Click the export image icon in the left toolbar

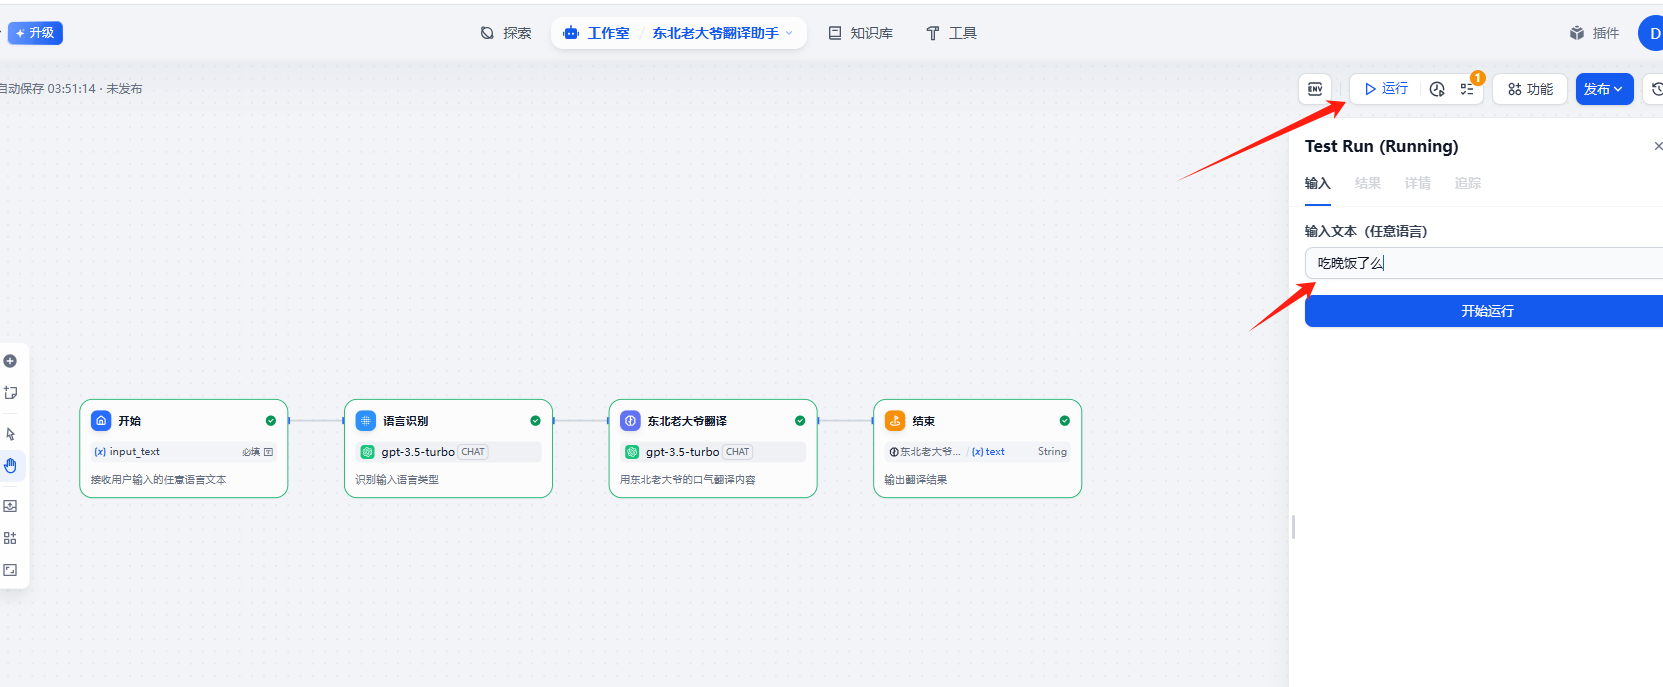click(x=10, y=506)
